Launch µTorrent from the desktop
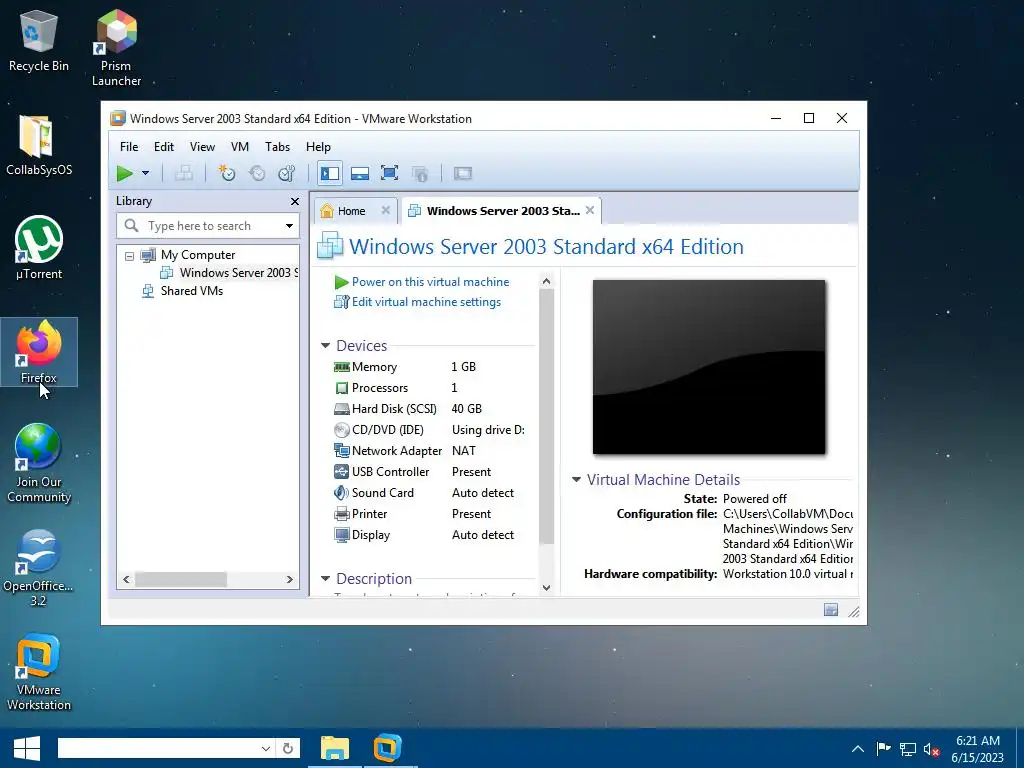This screenshot has width=1024, height=768. (x=39, y=248)
